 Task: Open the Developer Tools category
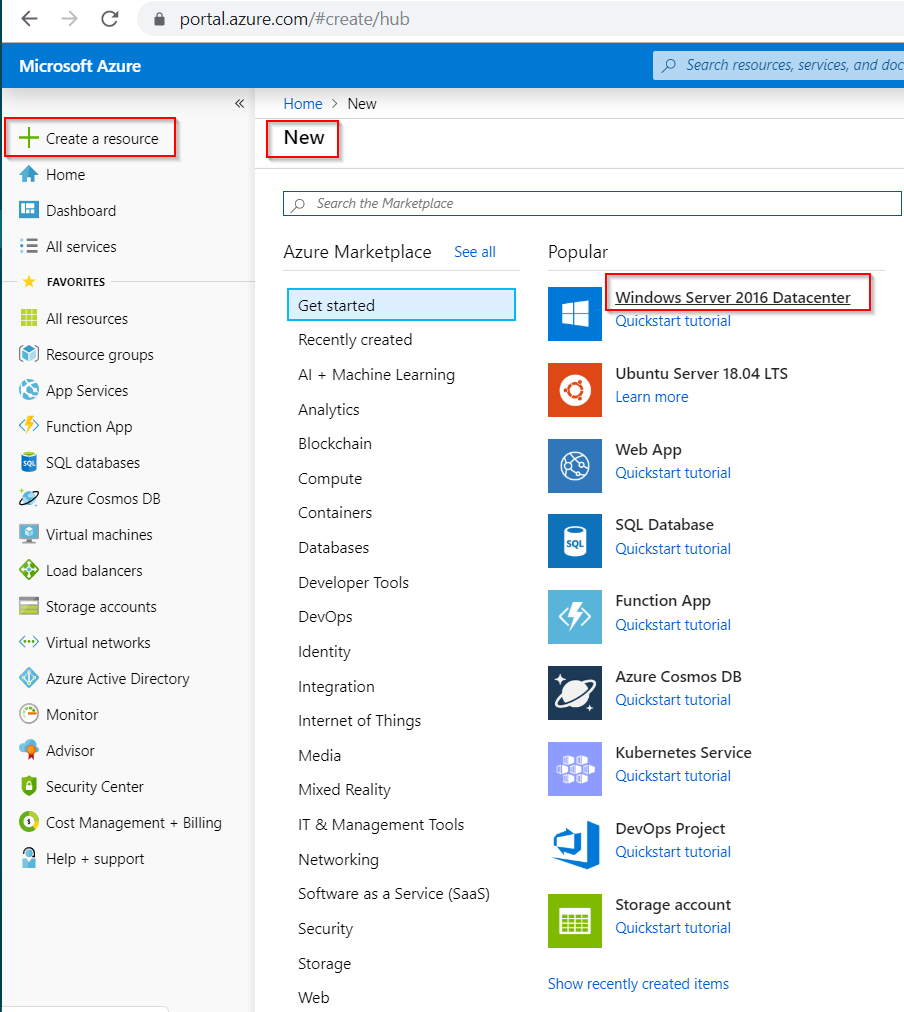(354, 582)
